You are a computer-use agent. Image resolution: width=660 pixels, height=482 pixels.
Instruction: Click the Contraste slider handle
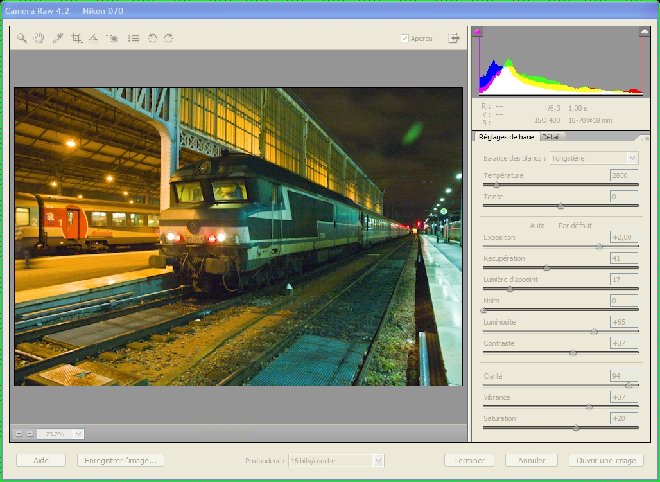tap(572, 353)
